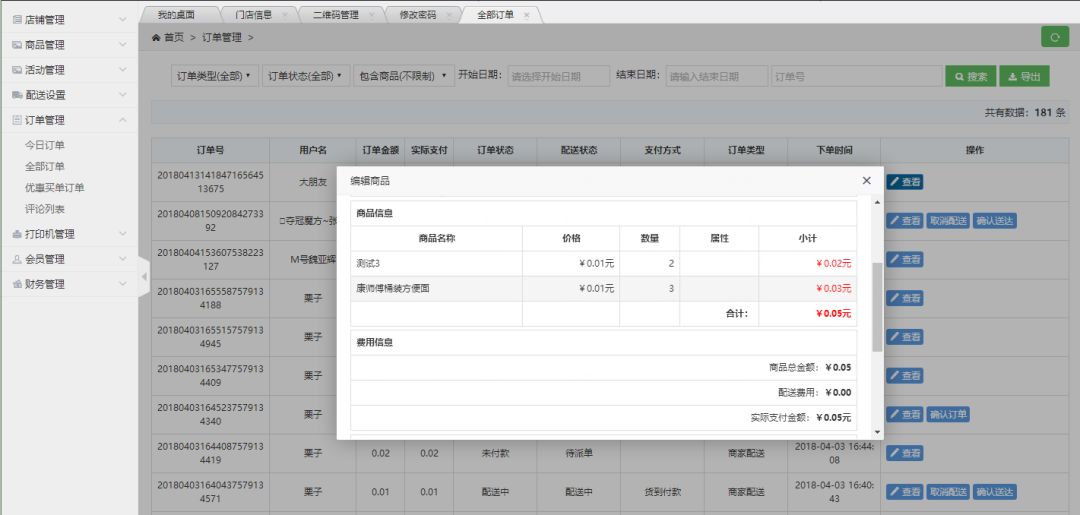Click 取消配送 for order ending 4571
The height and width of the screenshot is (515, 1080).
948,492
